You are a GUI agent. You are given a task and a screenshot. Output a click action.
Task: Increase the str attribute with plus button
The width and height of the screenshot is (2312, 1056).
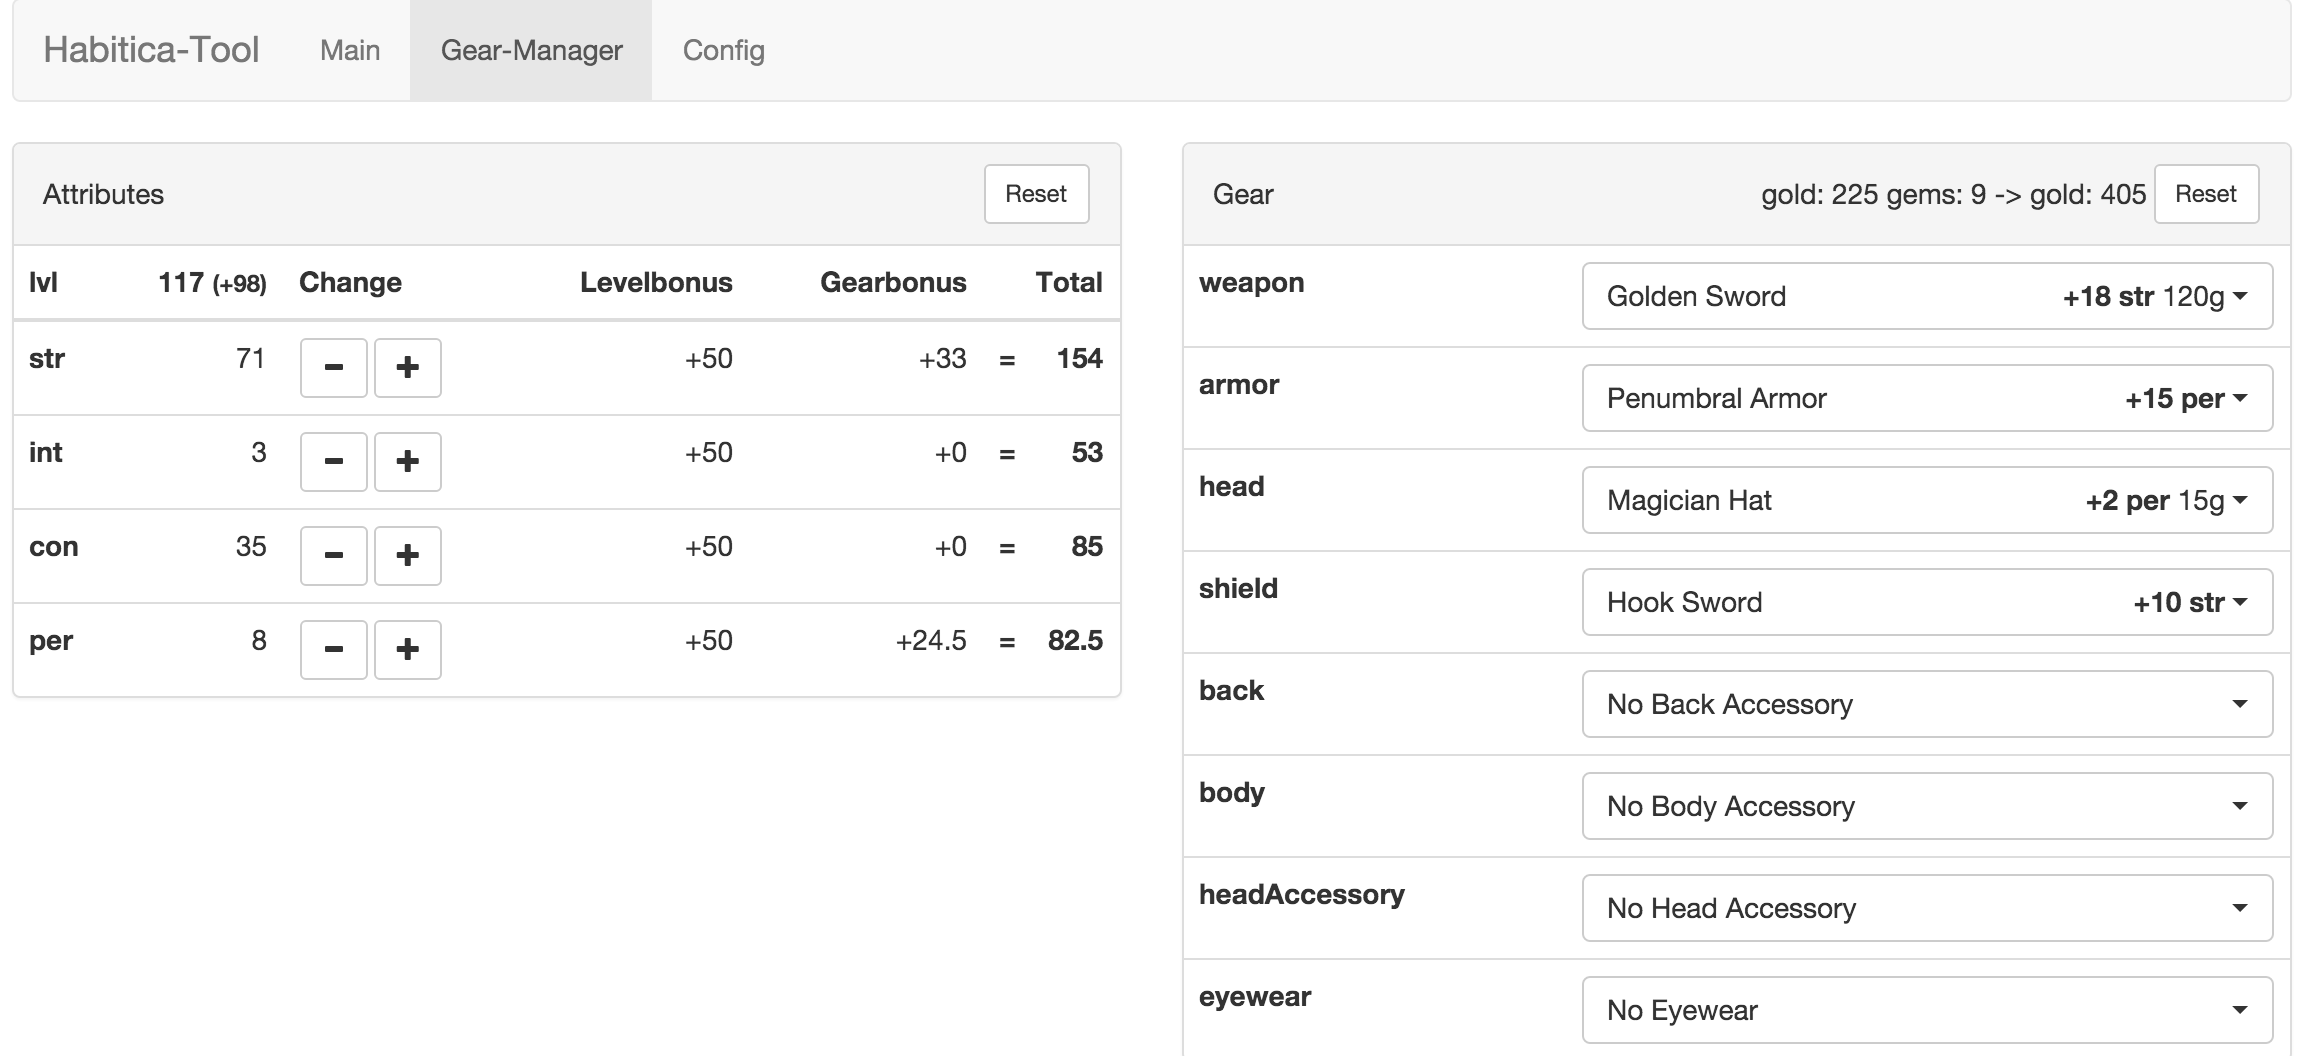coord(408,367)
